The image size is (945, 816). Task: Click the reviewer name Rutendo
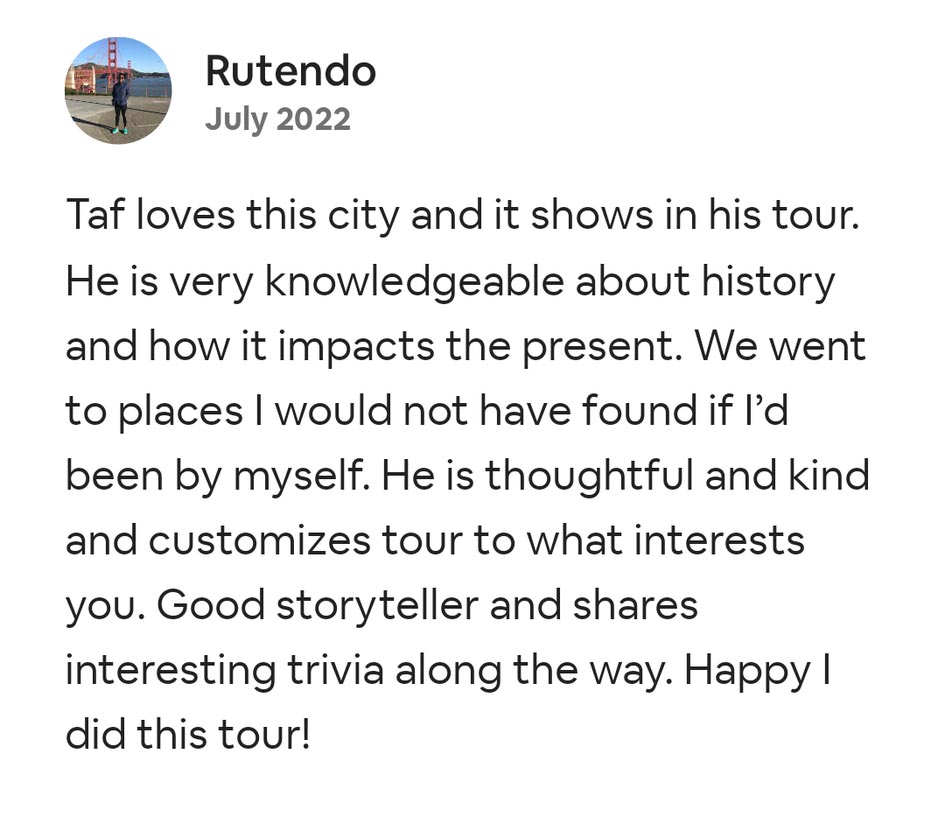(290, 71)
